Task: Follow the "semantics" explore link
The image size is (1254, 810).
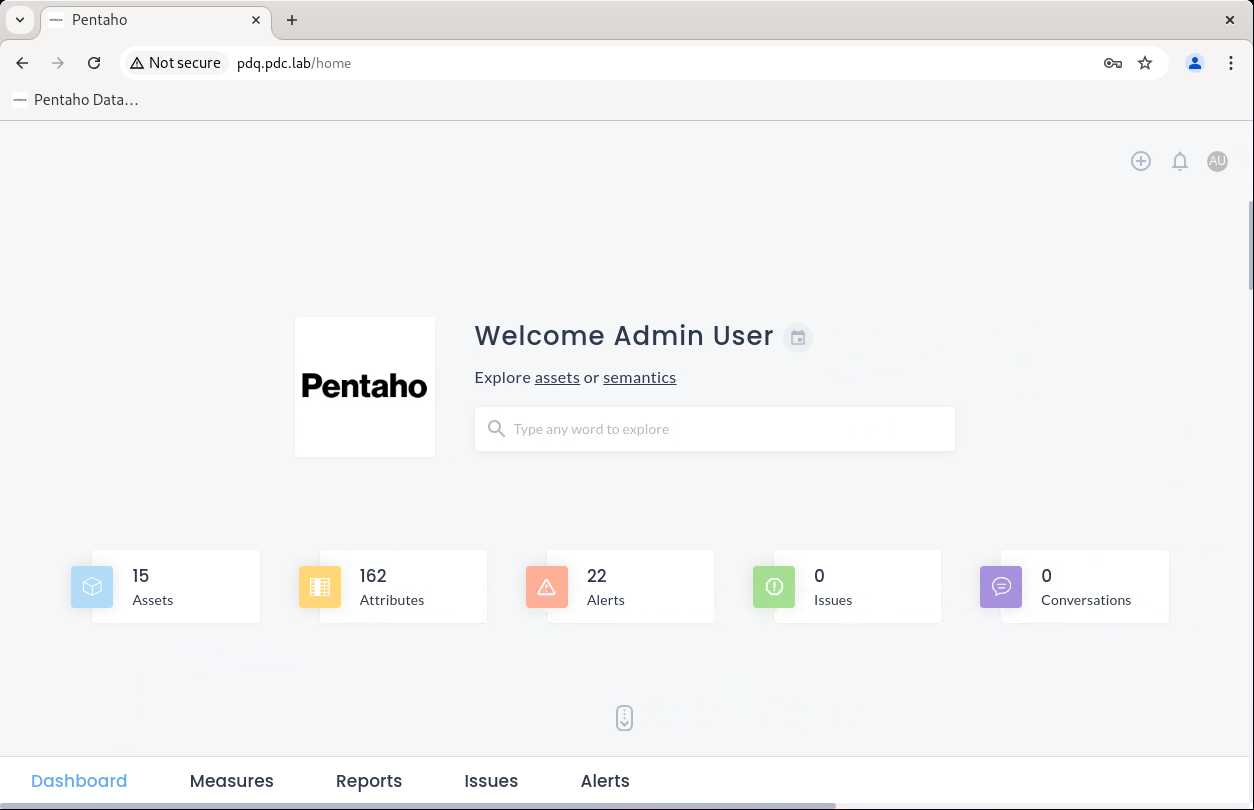Action: [x=639, y=377]
